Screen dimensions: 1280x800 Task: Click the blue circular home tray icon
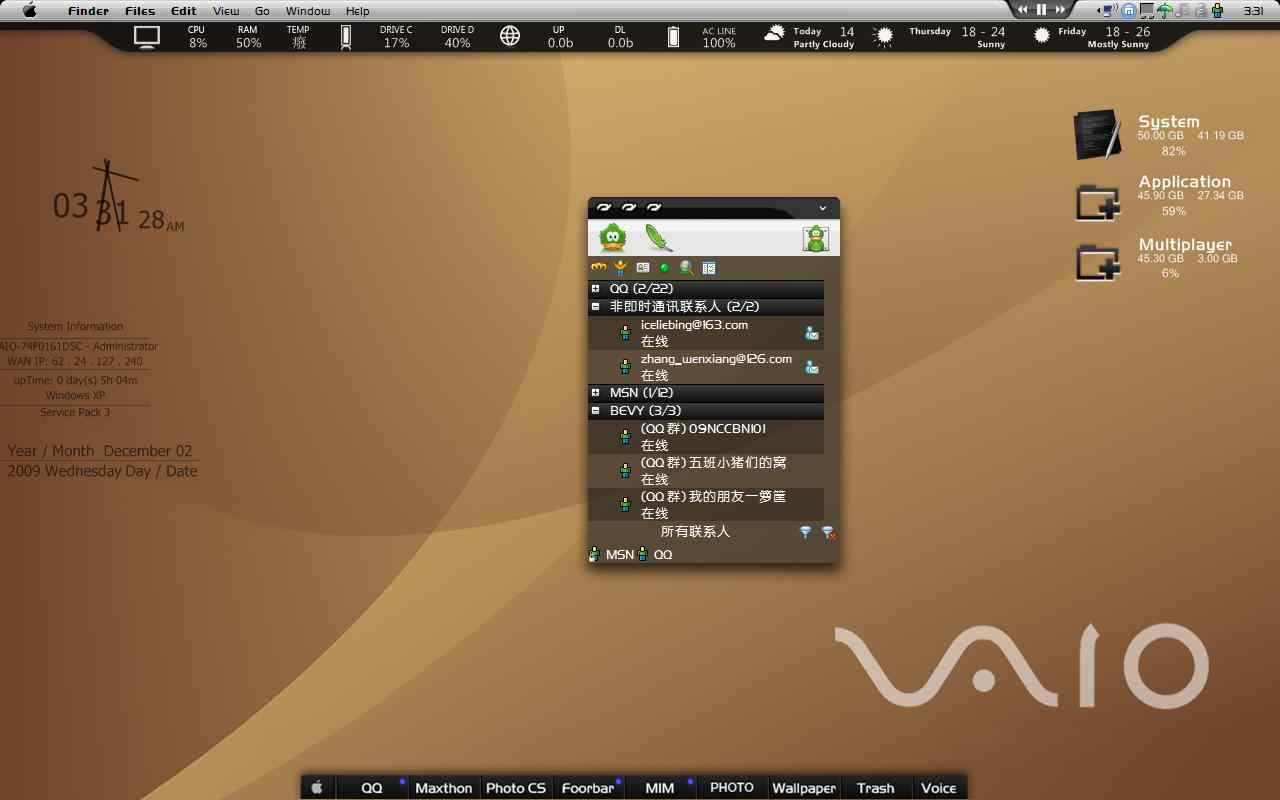[1129, 11]
